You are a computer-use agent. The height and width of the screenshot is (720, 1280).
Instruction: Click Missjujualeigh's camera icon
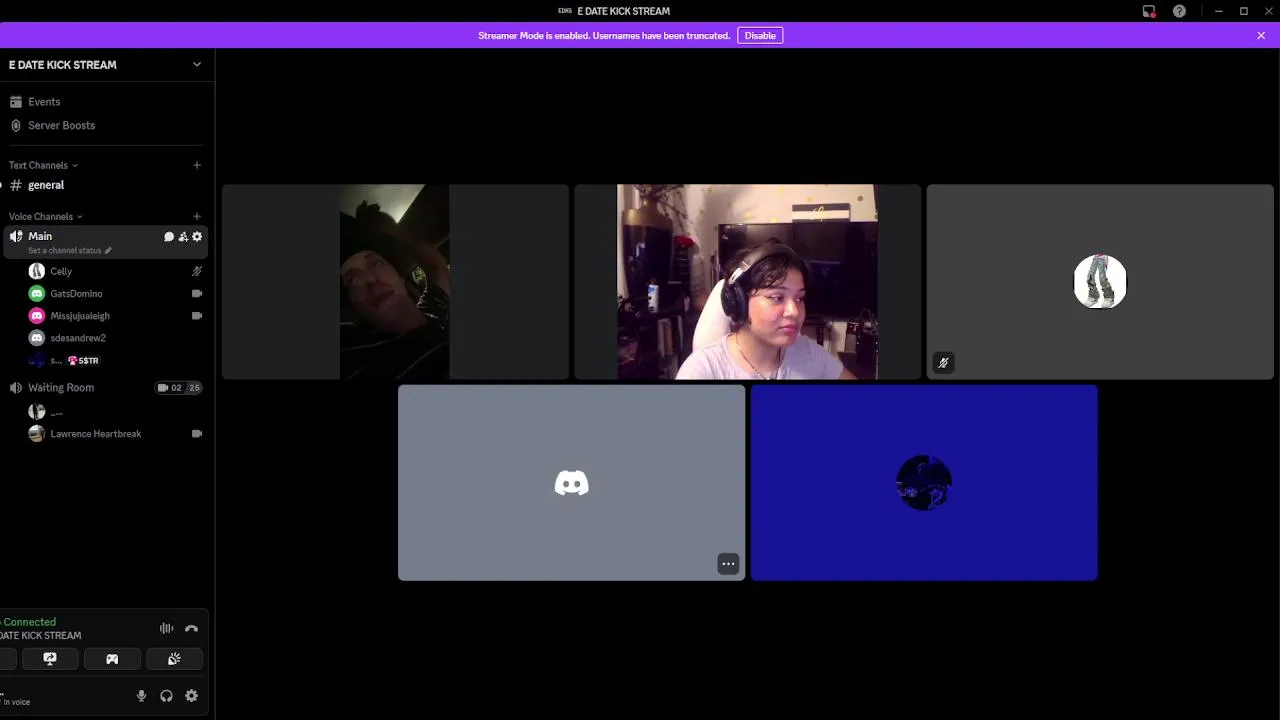pyautogui.click(x=197, y=316)
